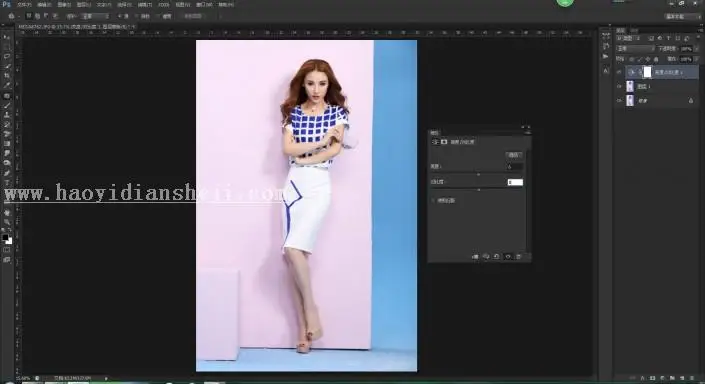
Task: Open the Actions panel play icon
Action: point(606,56)
